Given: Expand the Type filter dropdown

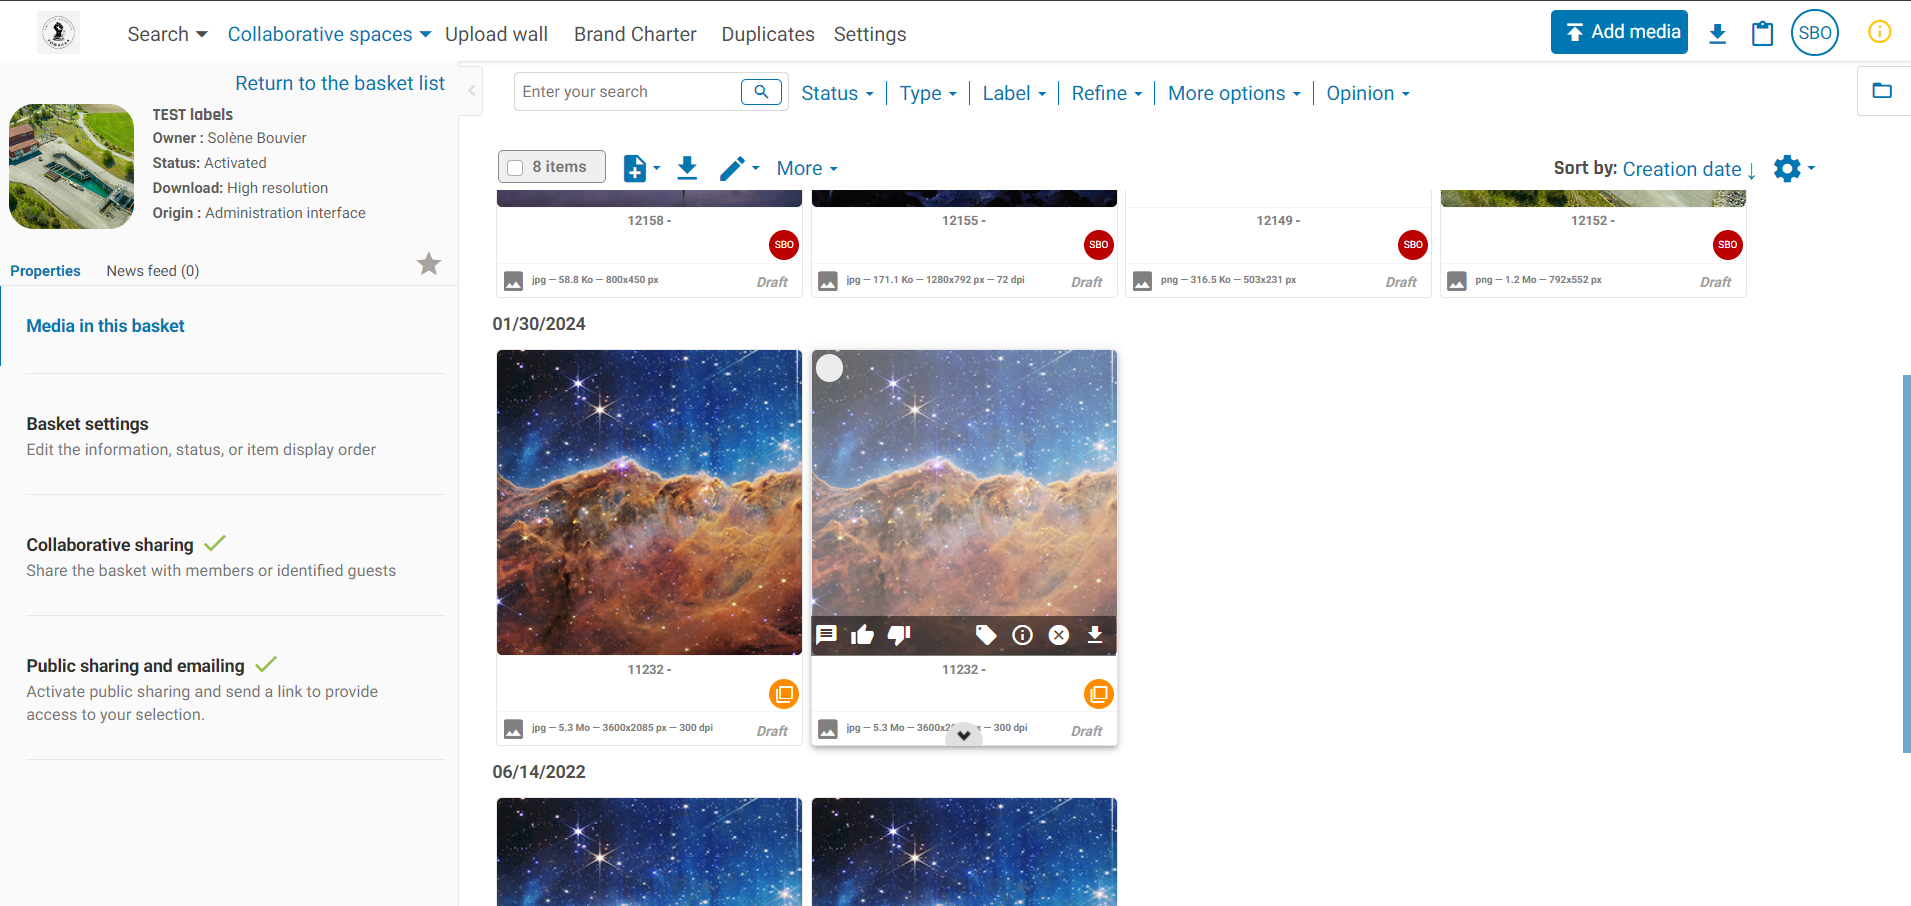Looking at the screenshot, I should (928, 93).
